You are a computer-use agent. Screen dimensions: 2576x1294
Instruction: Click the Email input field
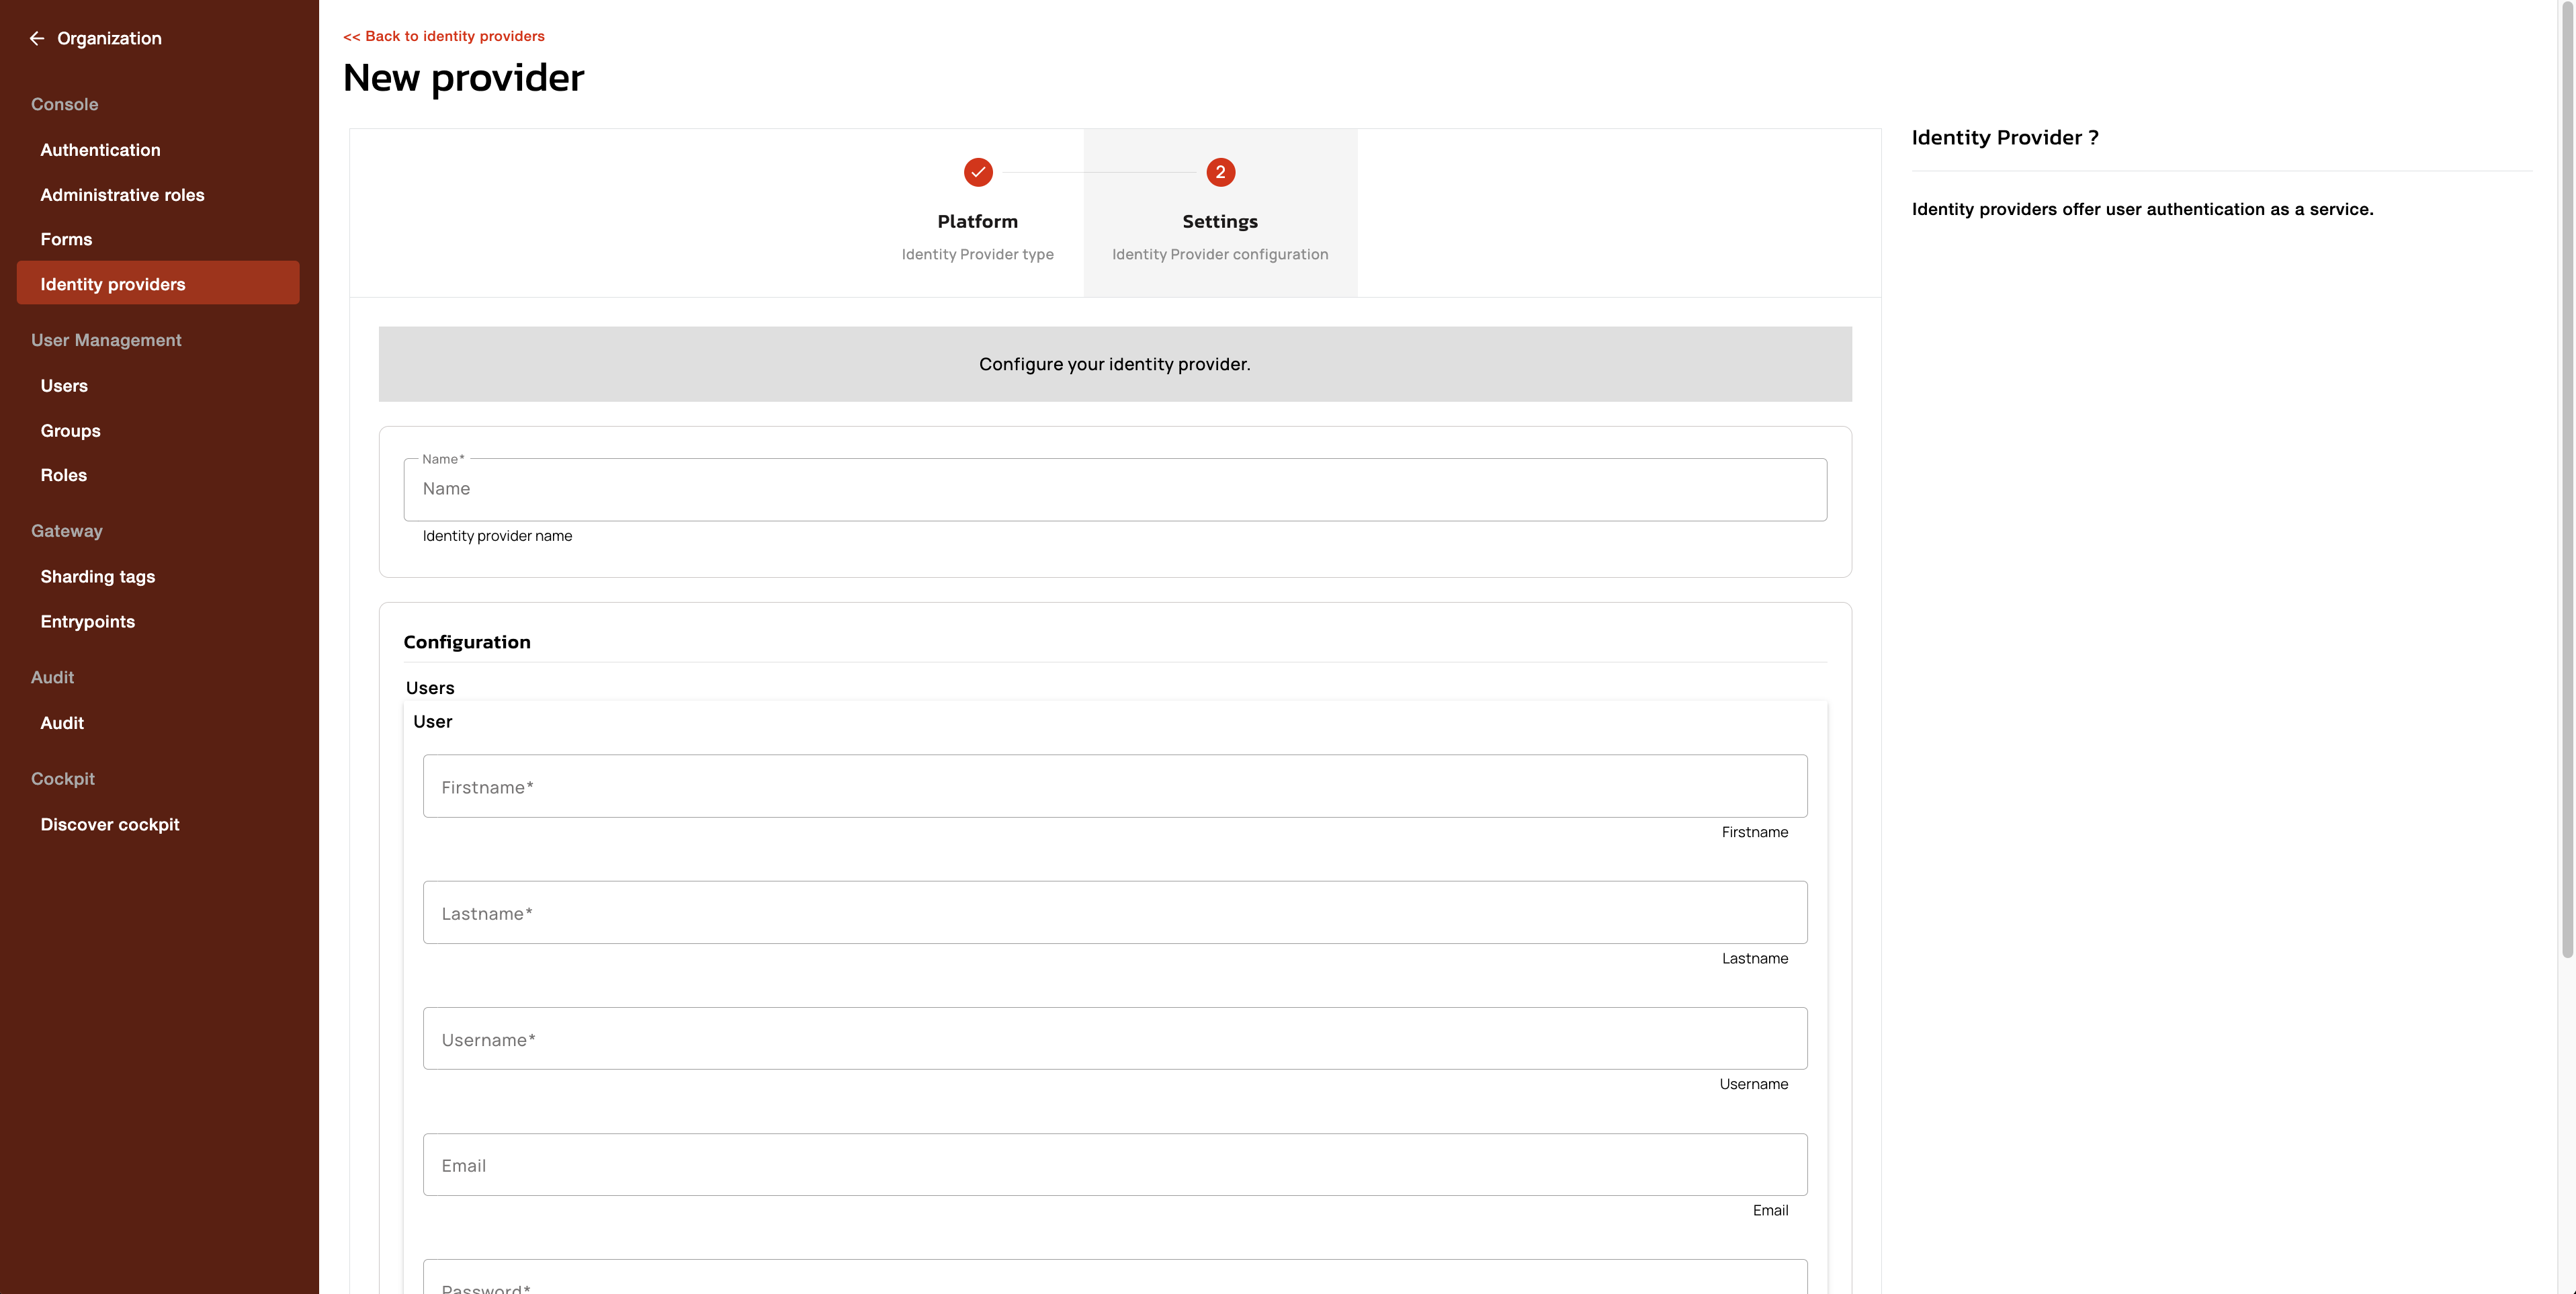click(1114, 1165)
